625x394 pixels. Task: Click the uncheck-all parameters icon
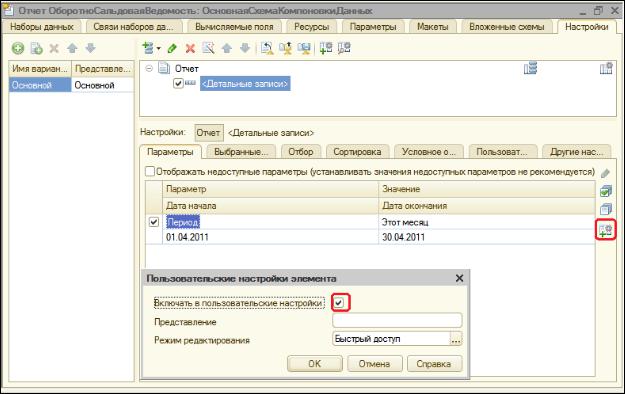606,209
